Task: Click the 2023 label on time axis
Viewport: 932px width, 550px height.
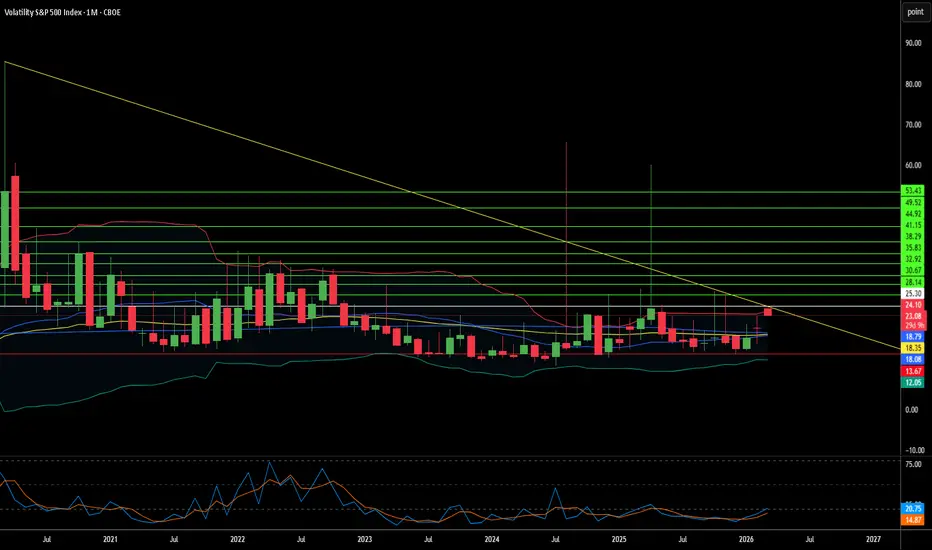Action: point(365,539)
